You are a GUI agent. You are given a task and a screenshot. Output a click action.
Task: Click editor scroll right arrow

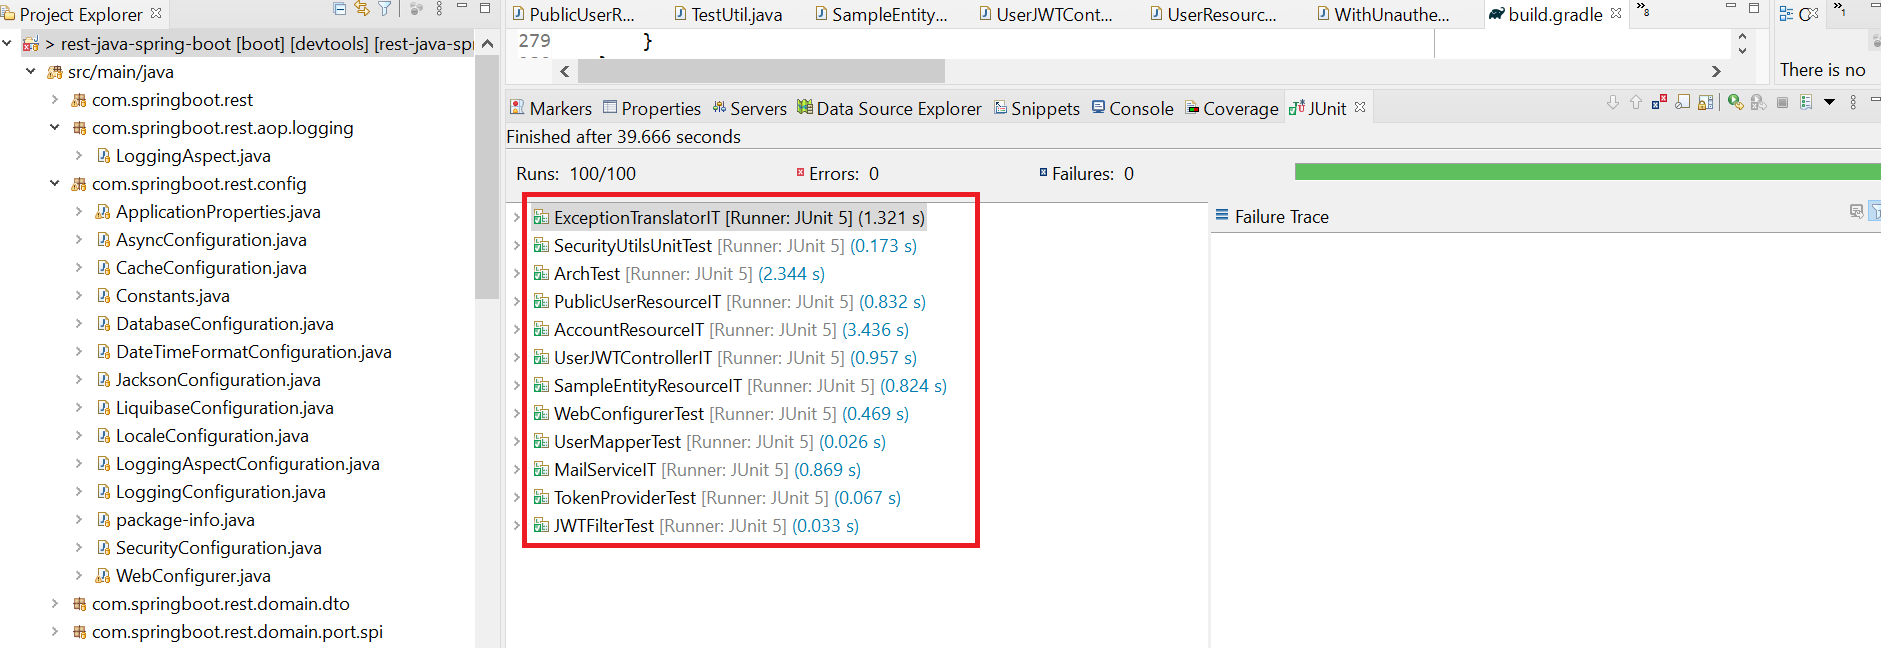[1716, 71]
